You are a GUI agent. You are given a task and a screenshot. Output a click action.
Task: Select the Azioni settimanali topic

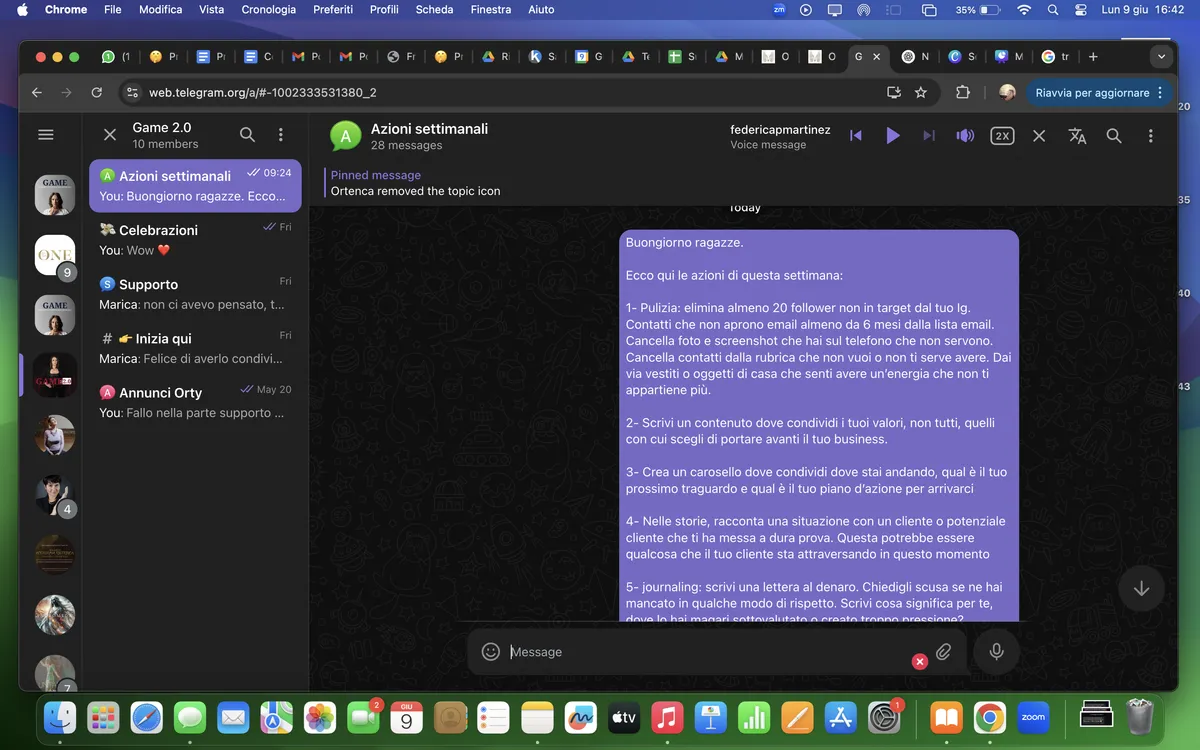click(195, 186)
